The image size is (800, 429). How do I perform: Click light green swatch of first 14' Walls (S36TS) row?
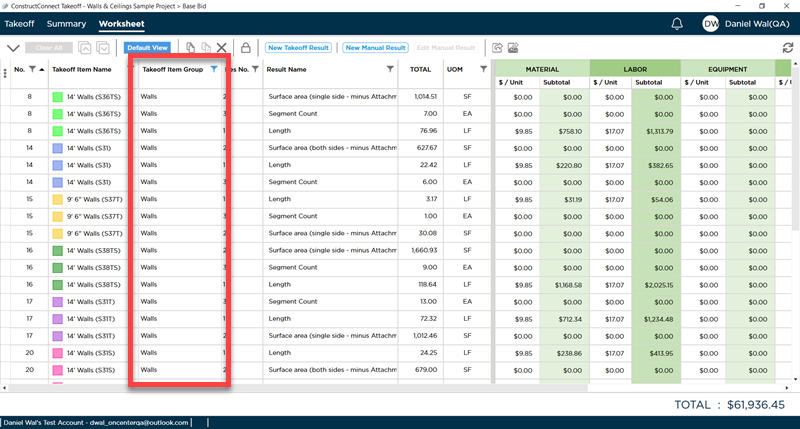coord(58,97)
